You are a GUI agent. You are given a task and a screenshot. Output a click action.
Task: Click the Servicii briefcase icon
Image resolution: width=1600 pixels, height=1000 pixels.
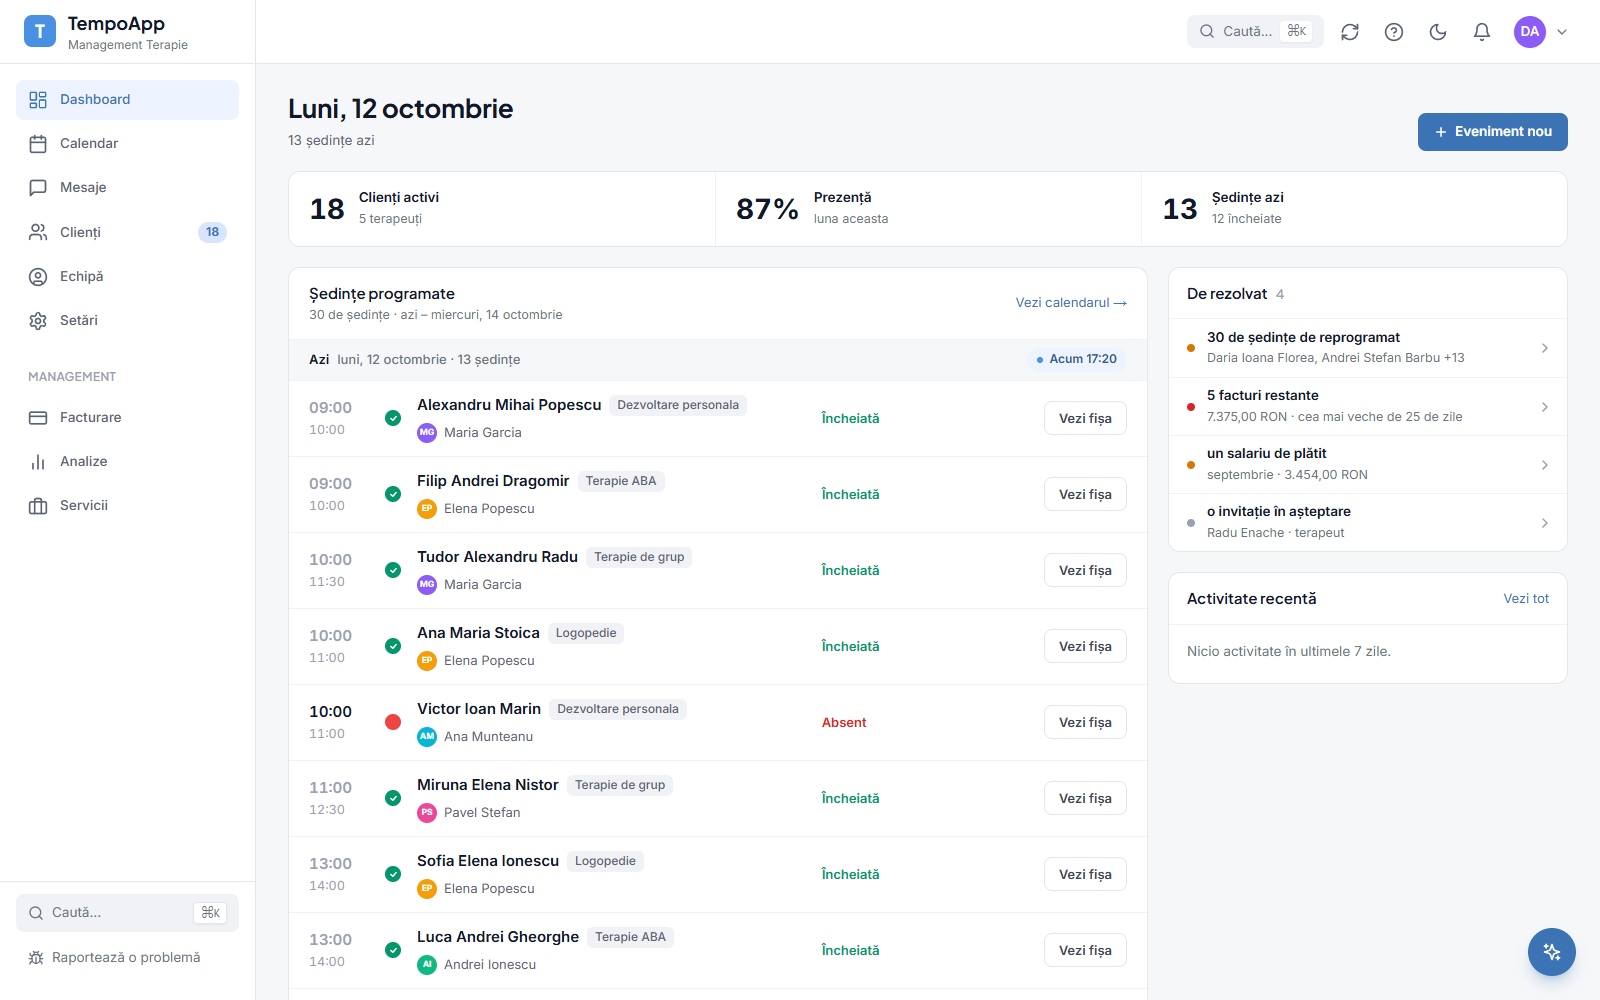[x=38, y=506]
